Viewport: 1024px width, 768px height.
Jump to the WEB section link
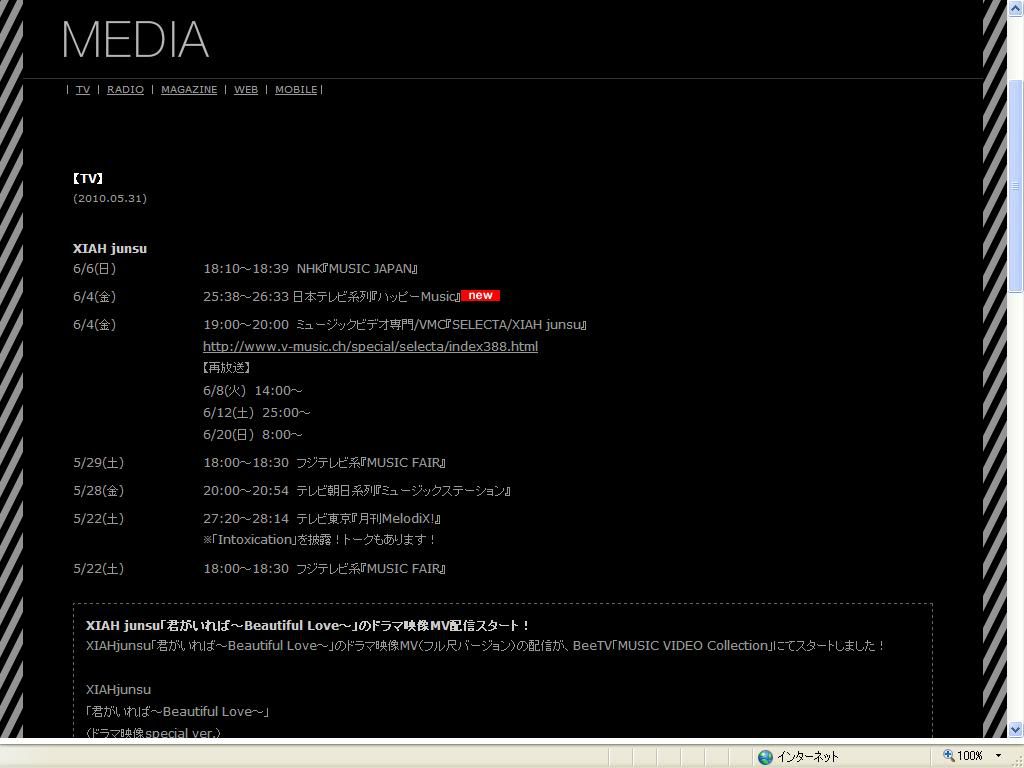click(246, 89)
